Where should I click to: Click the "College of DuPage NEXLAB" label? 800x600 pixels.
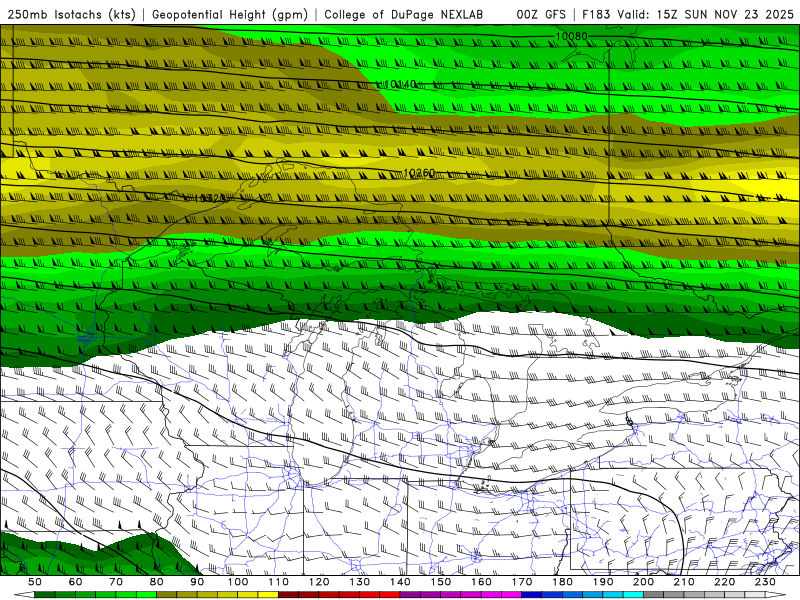404,15
